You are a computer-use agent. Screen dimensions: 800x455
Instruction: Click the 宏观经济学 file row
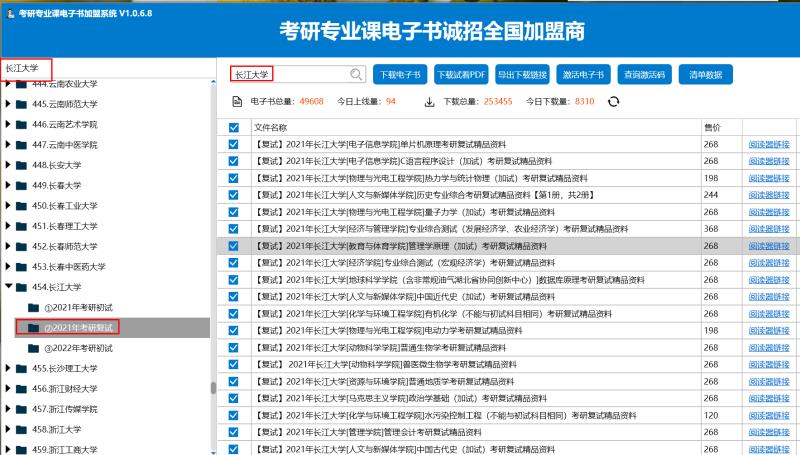point(507,263)
